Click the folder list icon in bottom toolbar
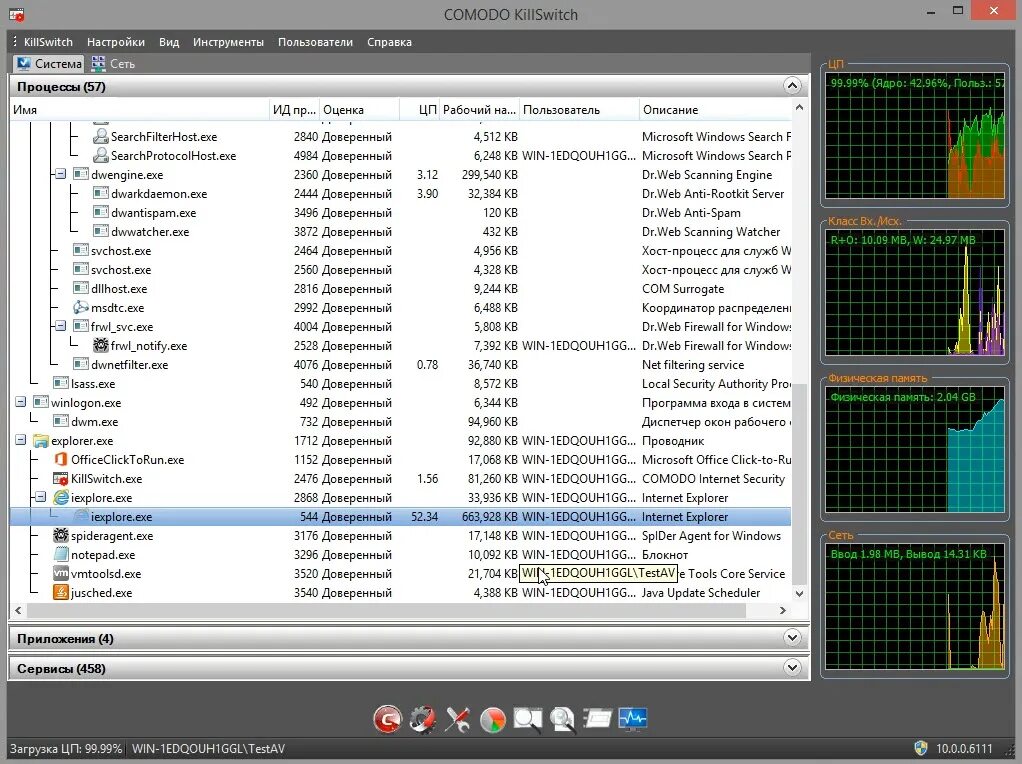 (598, 719)
